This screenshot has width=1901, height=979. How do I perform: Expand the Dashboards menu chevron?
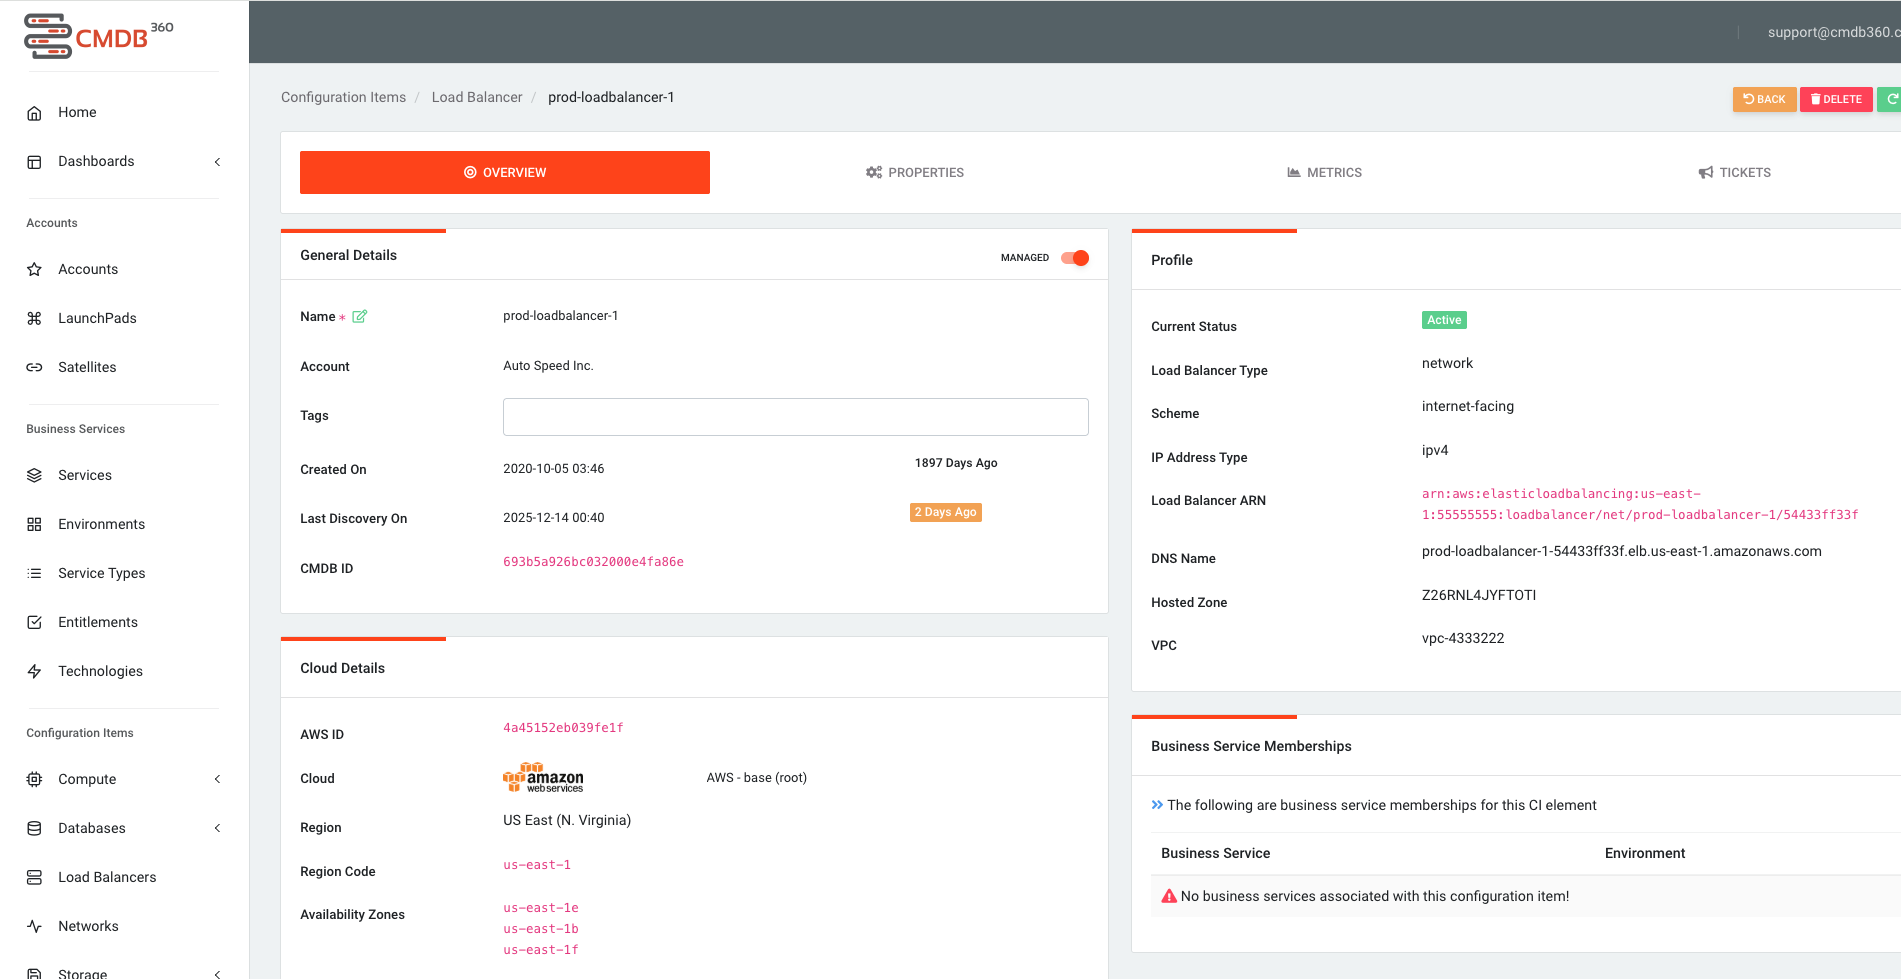(217, 162)
